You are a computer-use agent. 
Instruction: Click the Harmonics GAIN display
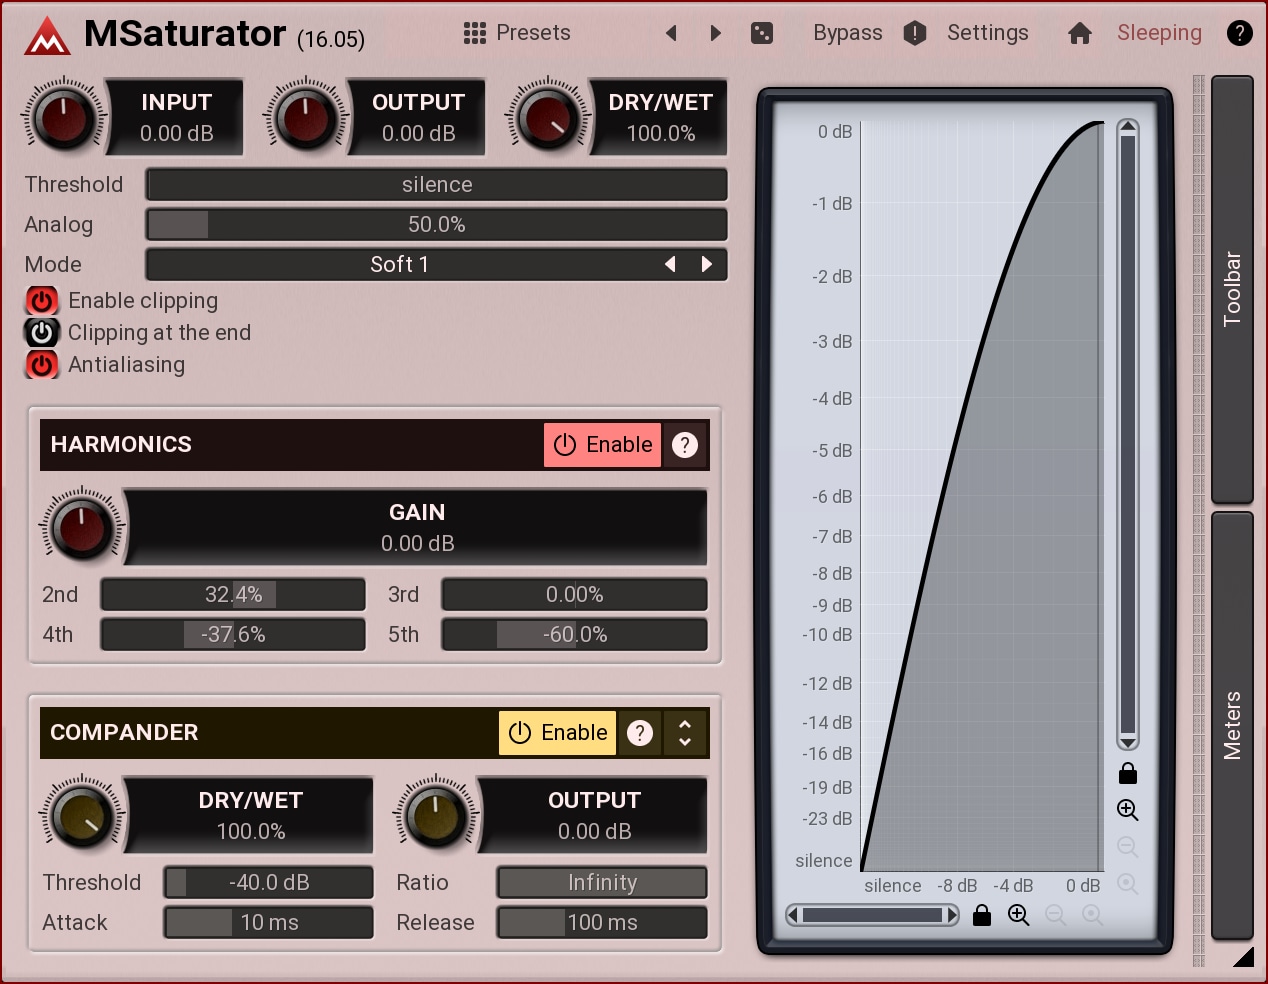coord(417,528)
